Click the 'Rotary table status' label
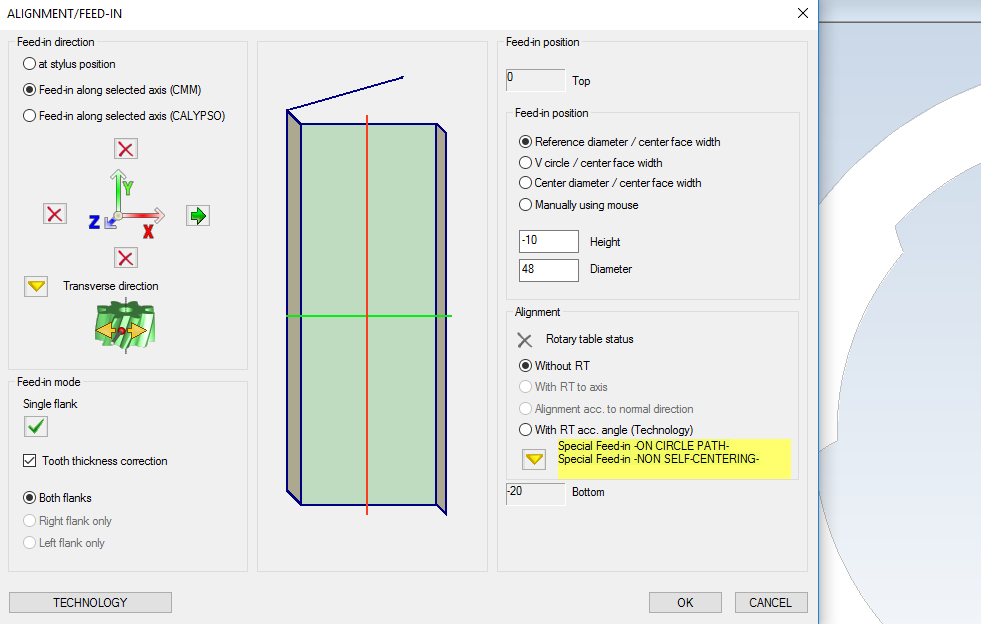This screenshot has height=624, width=981. (x=589, y=339)
